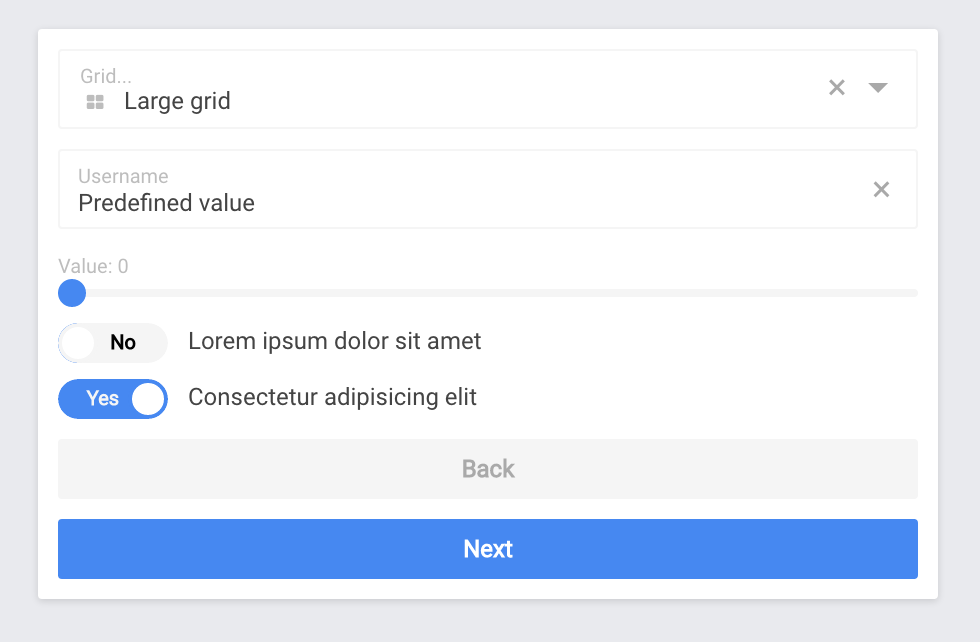Click the Predefined value input field
Screen dimensions: 980x642
[x=400, y=203]
